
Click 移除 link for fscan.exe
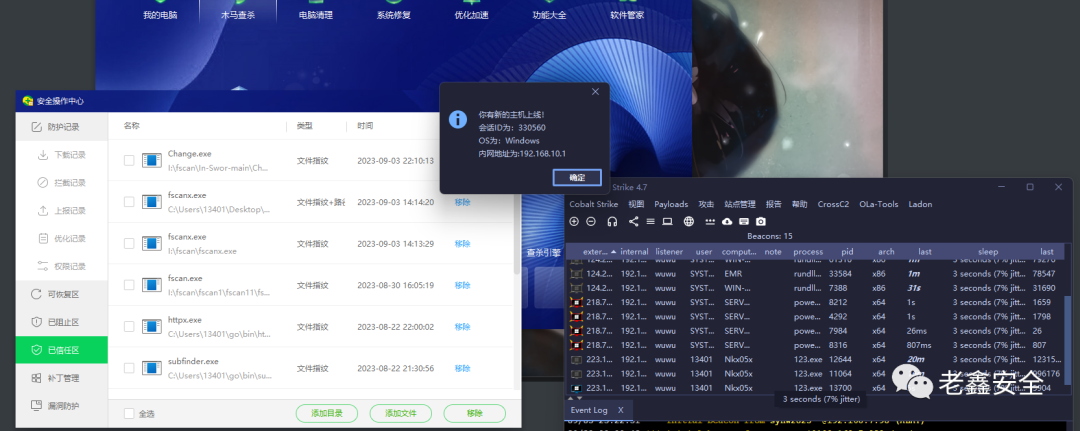[462, 285]
